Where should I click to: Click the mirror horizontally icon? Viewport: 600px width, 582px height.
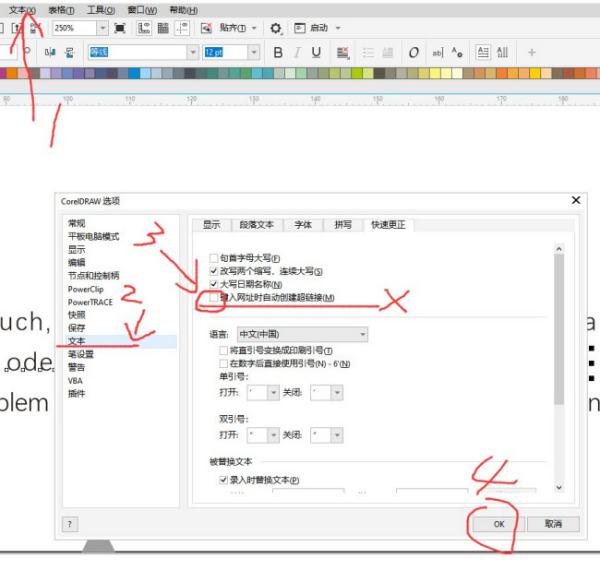[51, 52]
